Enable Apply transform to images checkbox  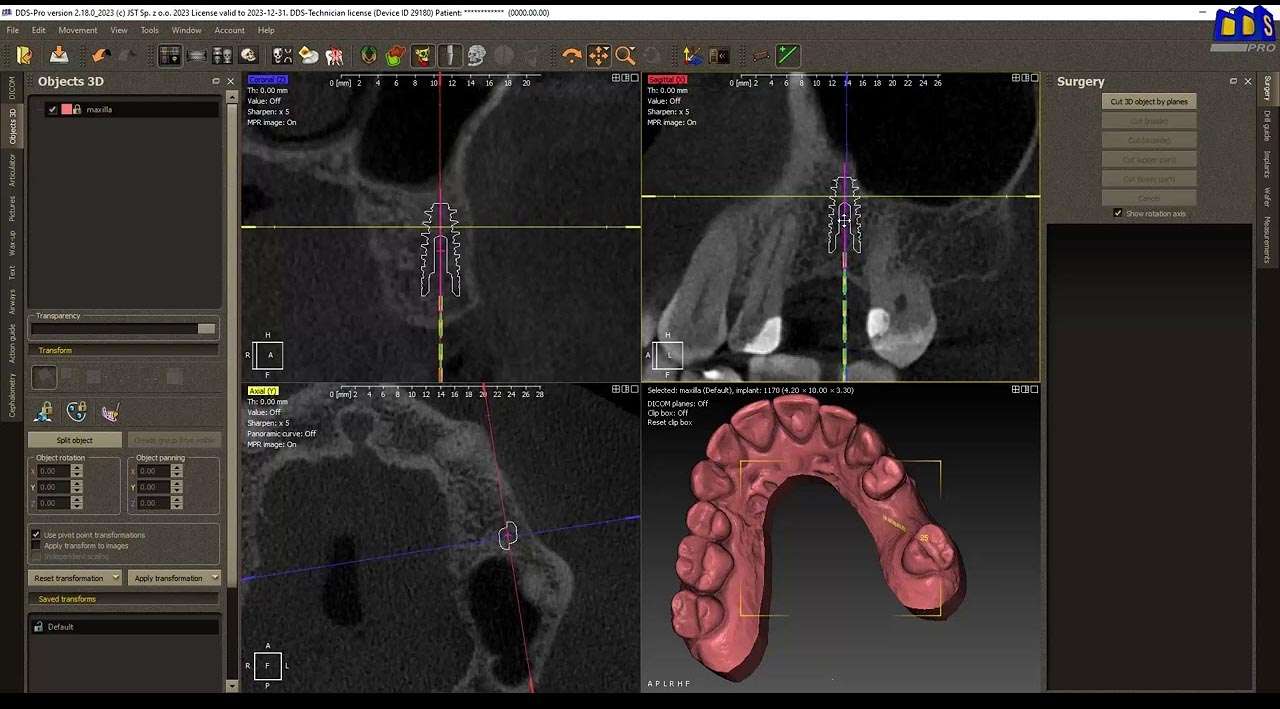click(x=36, y=546)
